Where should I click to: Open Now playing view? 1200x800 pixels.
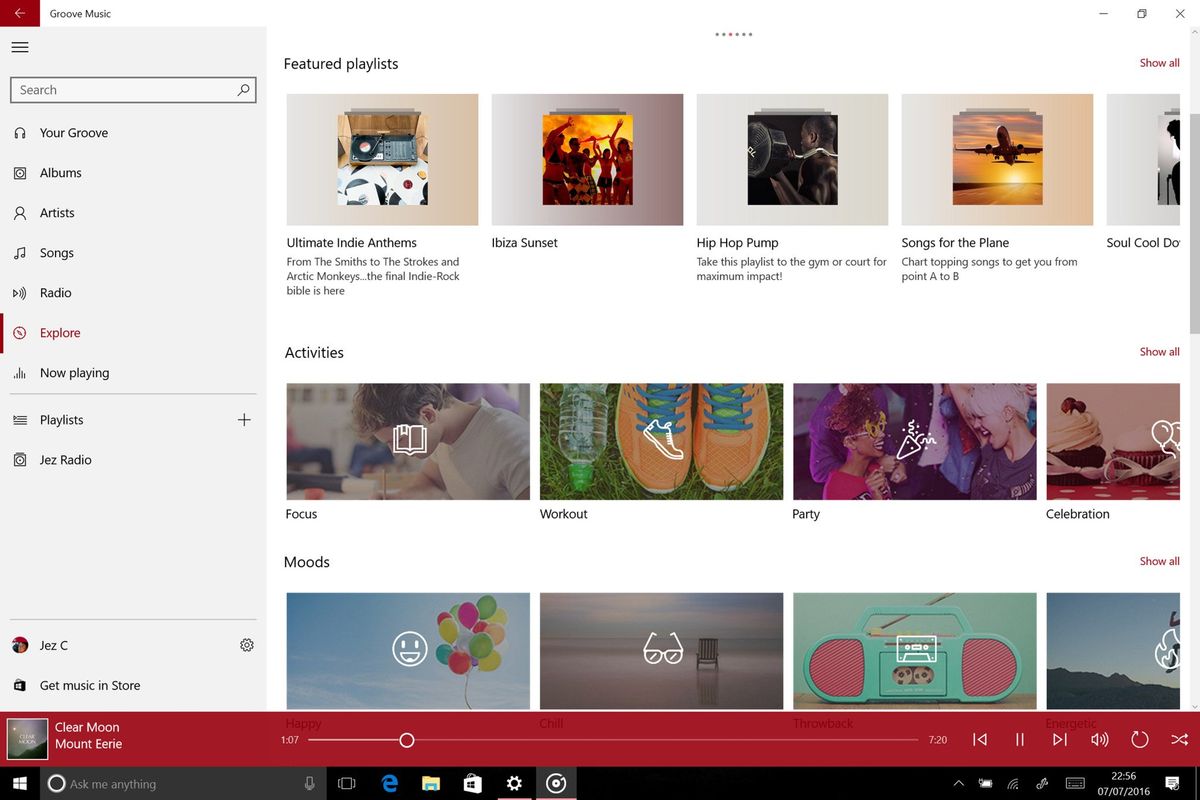pos(74,372)
